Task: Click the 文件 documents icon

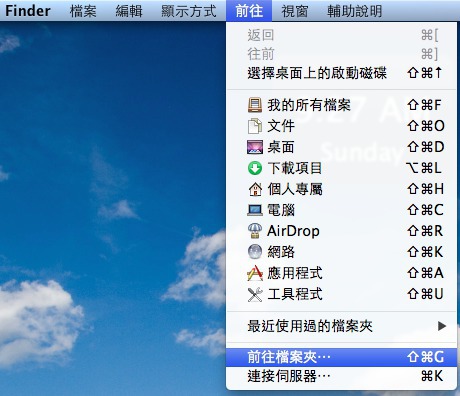Action: (255, 126)
